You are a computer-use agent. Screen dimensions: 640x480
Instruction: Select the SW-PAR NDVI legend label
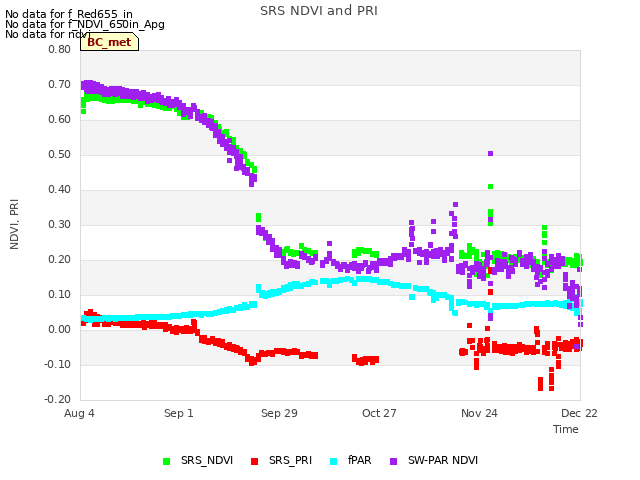pyautogui.click(x=443, y=460)
